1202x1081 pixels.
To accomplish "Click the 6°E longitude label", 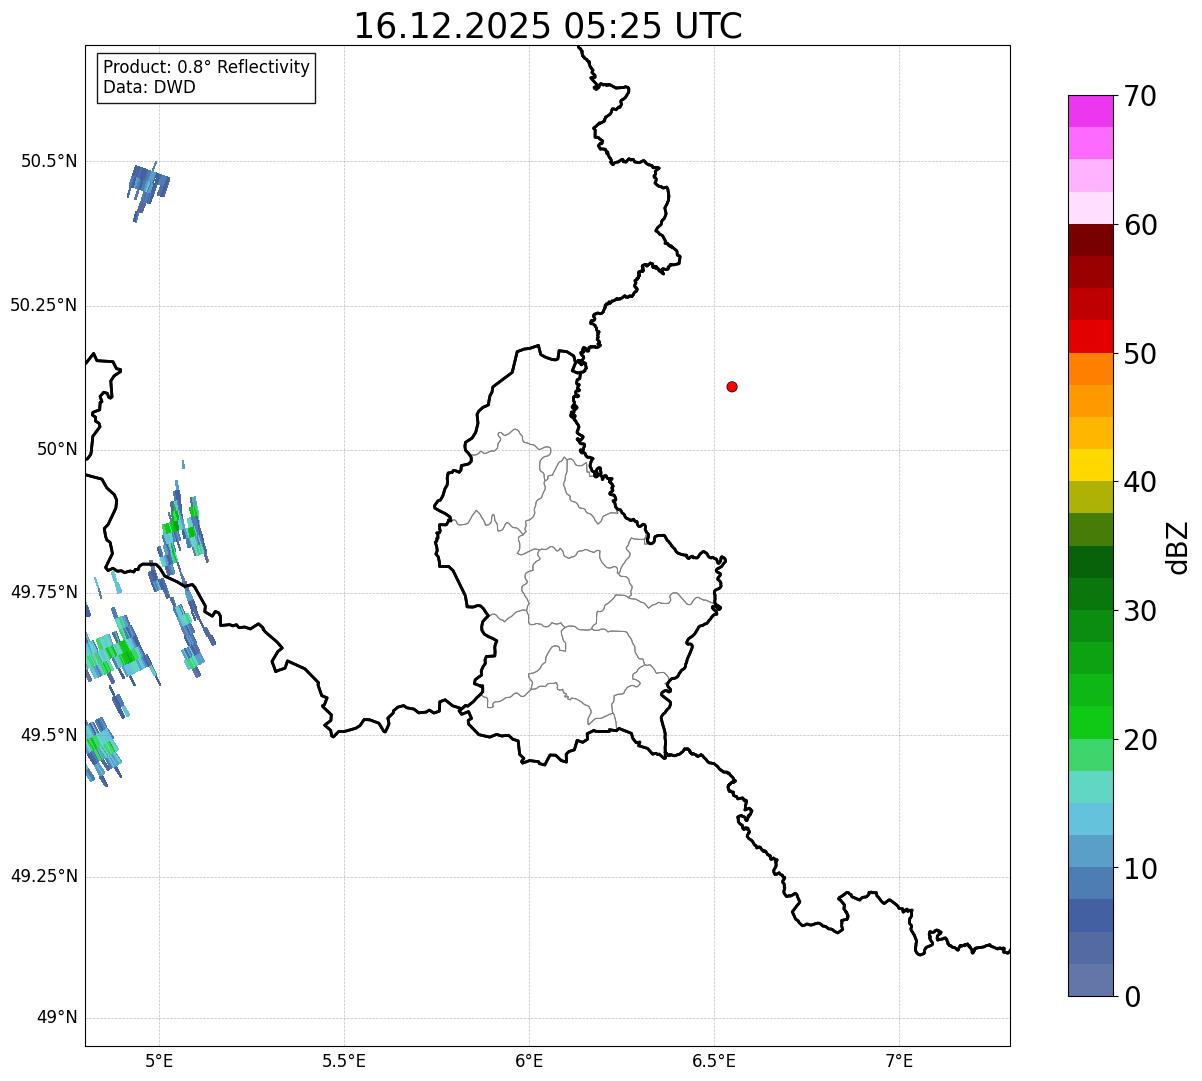I will [529, 1061].
